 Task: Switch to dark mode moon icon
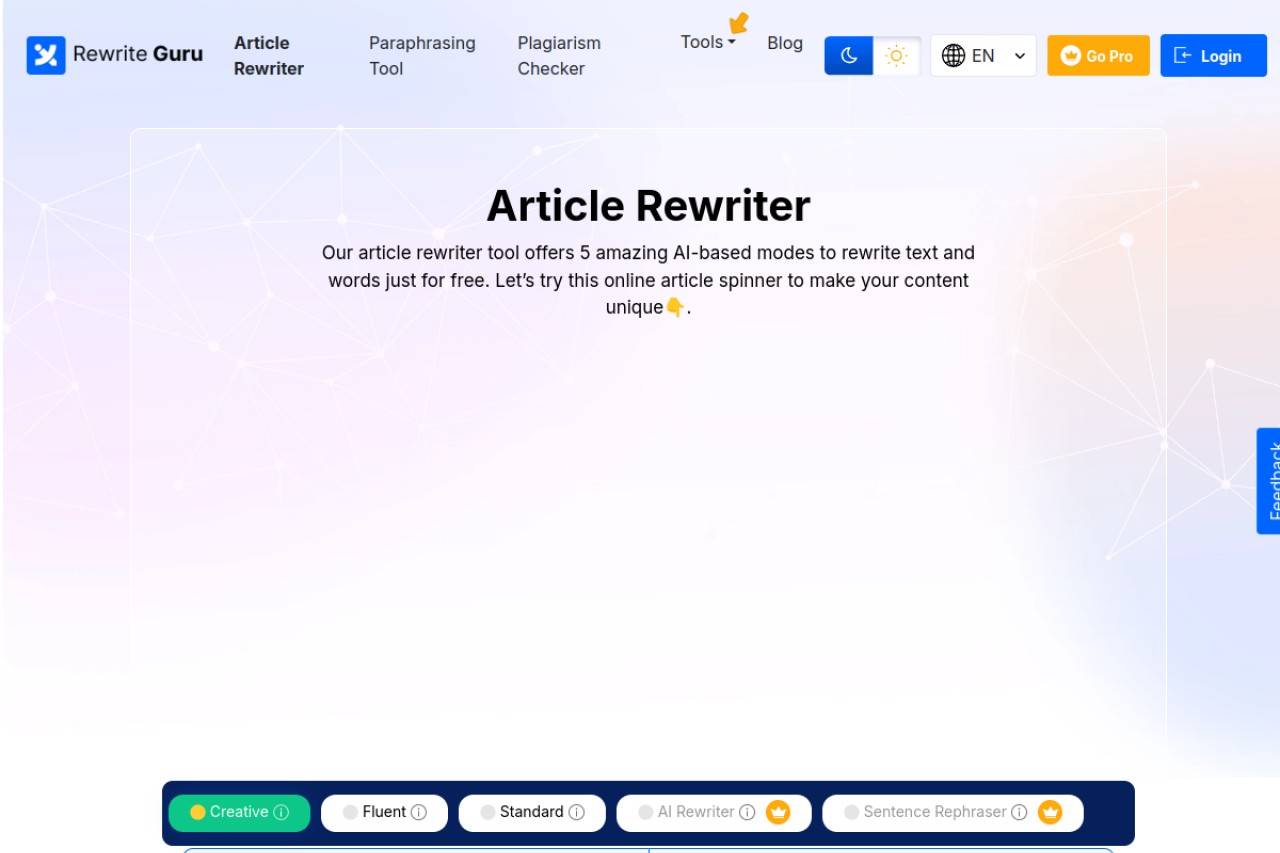click(x=849, y=56)
